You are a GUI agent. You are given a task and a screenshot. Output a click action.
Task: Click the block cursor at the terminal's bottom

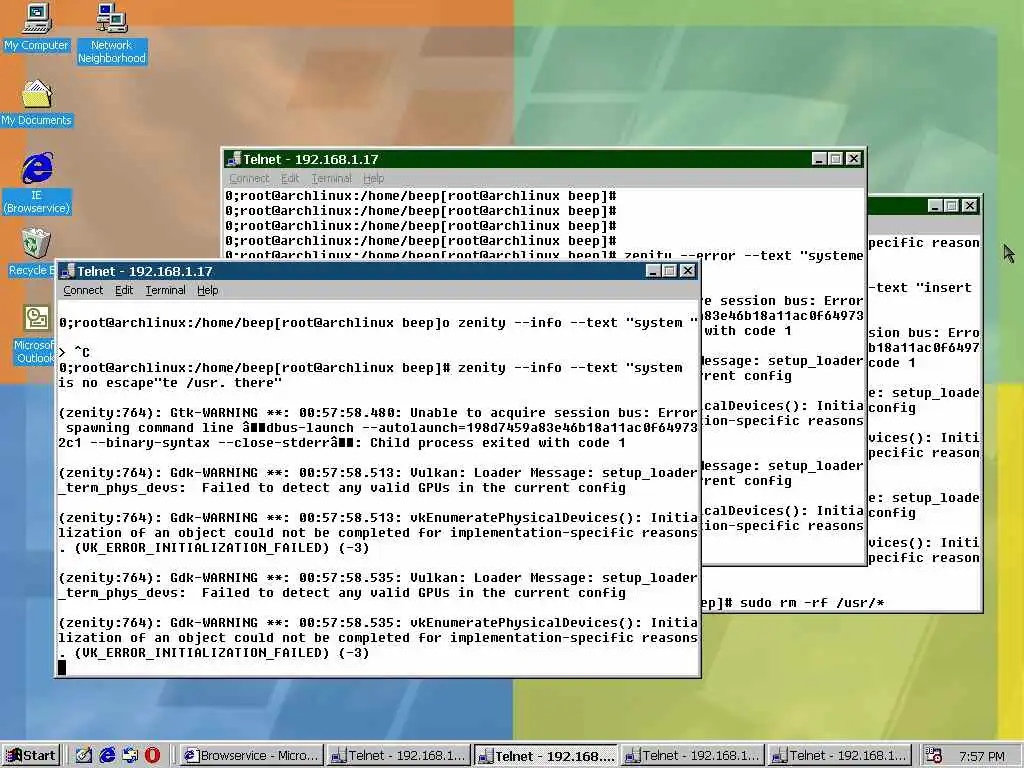click(62, 667)
